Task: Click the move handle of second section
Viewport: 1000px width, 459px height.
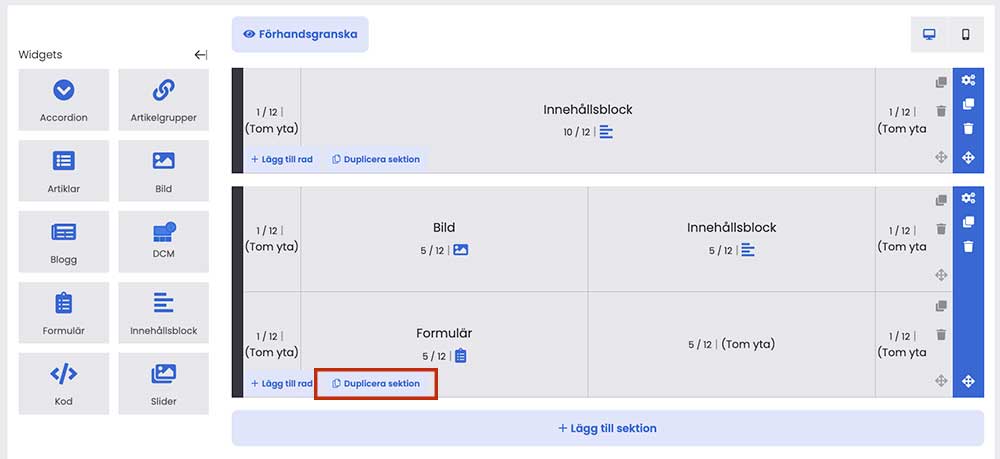Action: (968, 381)
